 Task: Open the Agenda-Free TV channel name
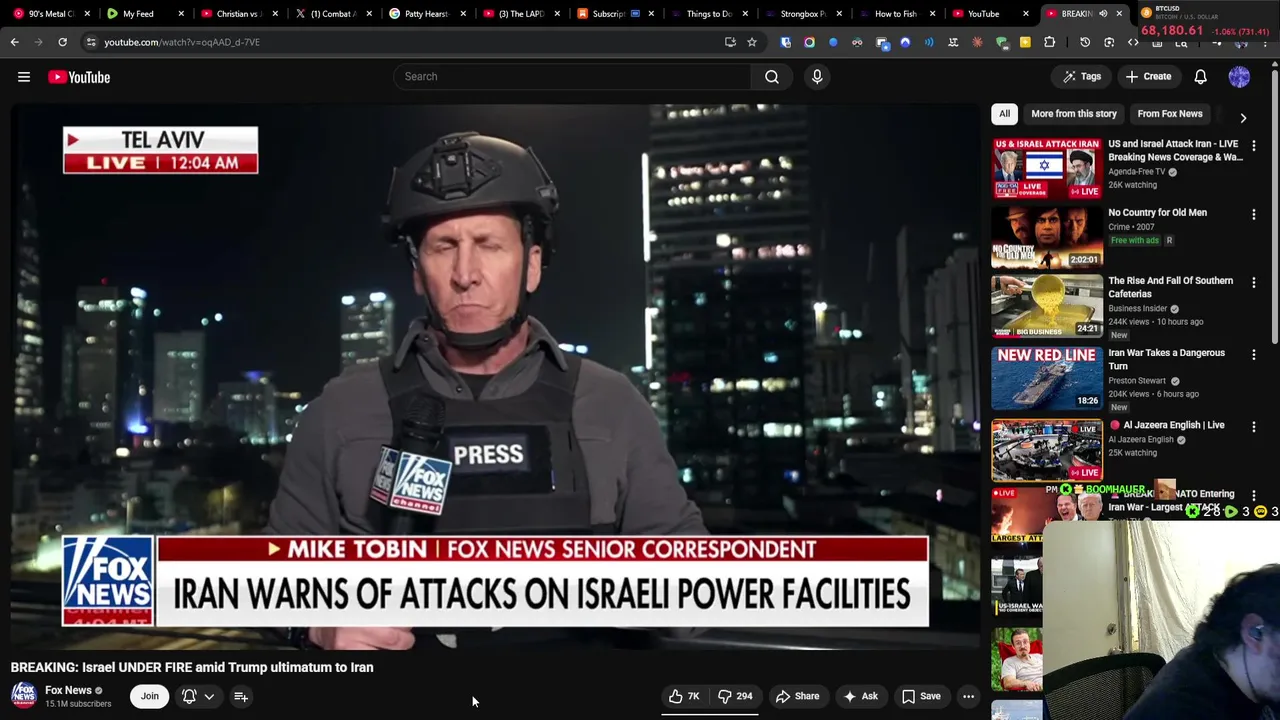point(1137,172)
